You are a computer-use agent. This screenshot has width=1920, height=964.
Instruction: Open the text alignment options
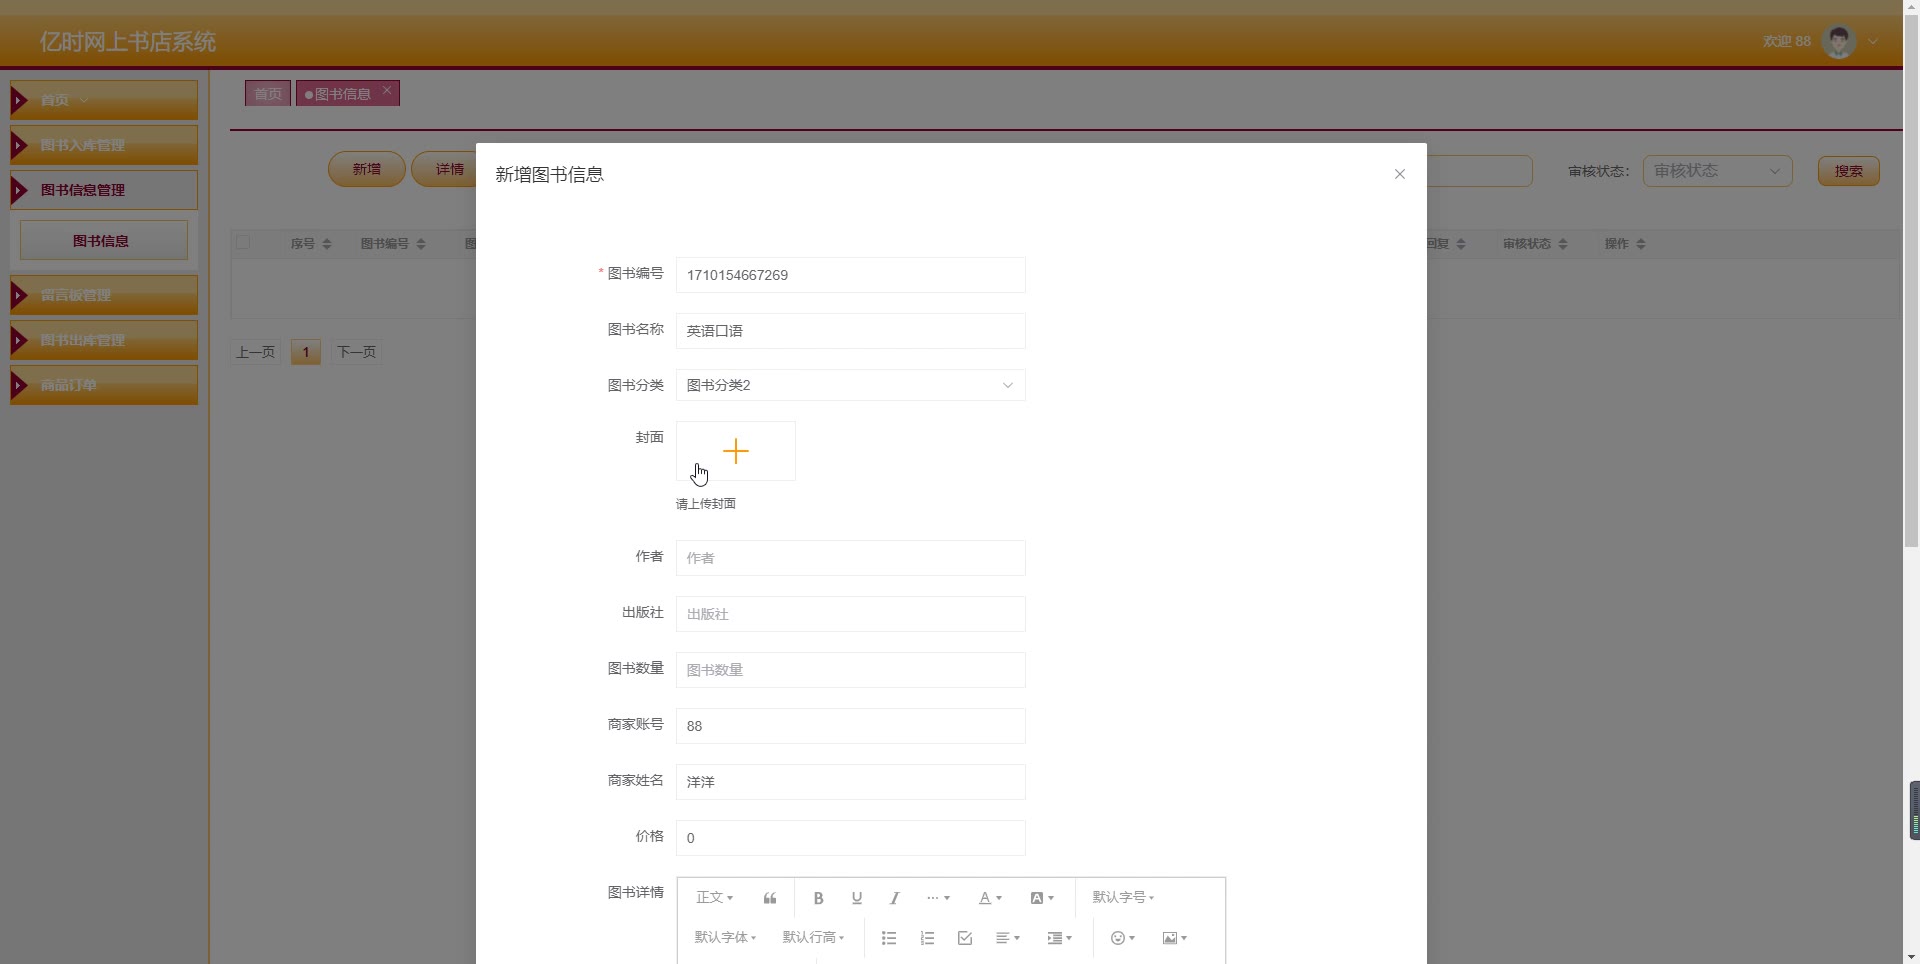tap(1008, 938)
